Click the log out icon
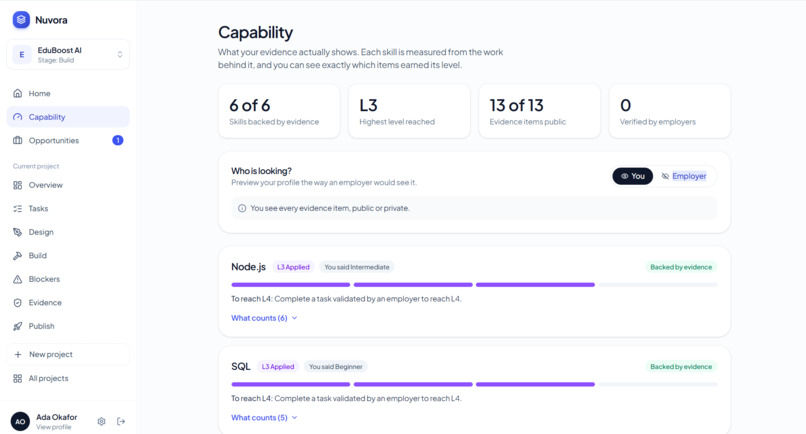 pyautogui.click(x=121, y=422)
